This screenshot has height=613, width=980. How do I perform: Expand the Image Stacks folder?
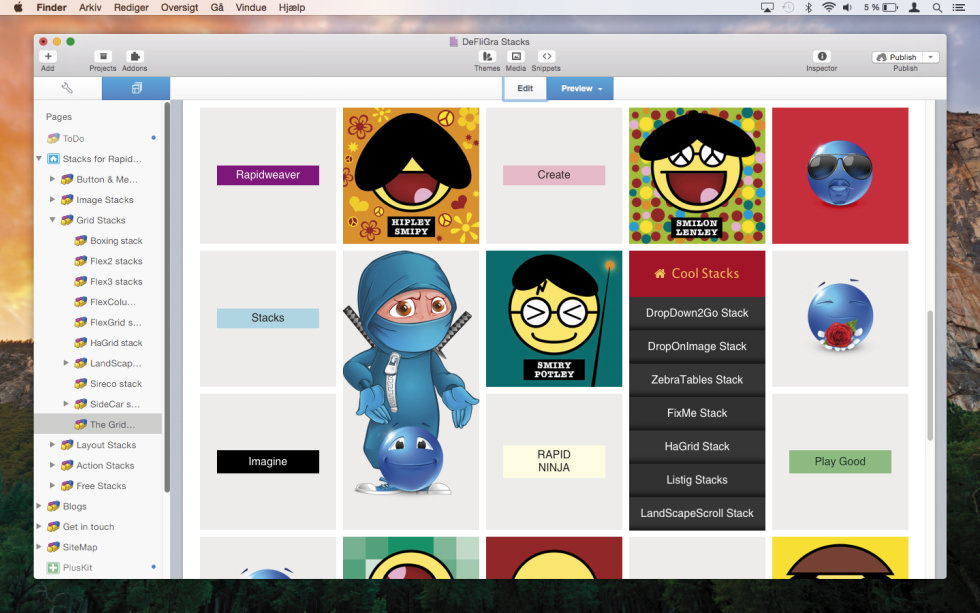click(52, 199)
